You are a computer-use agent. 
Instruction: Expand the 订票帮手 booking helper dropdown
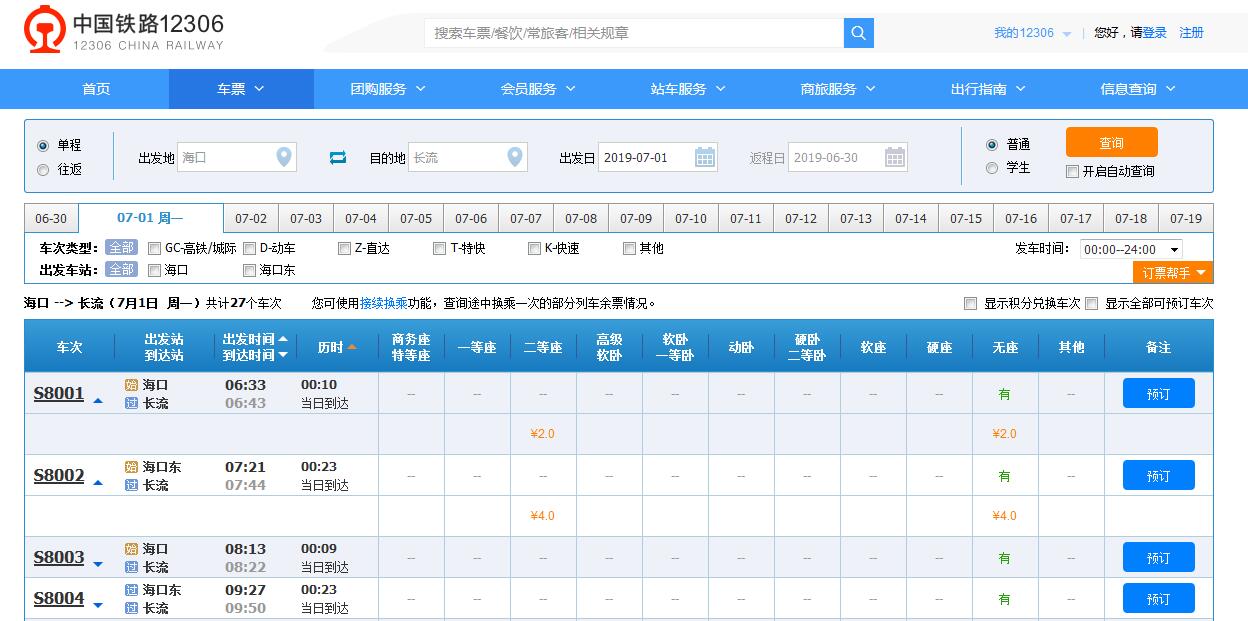coord(1173,272)
